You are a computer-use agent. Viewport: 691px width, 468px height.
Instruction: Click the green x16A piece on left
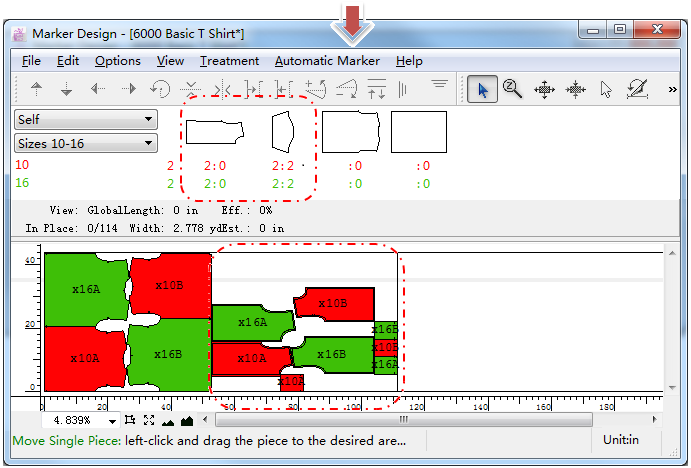tap(86, 288)
